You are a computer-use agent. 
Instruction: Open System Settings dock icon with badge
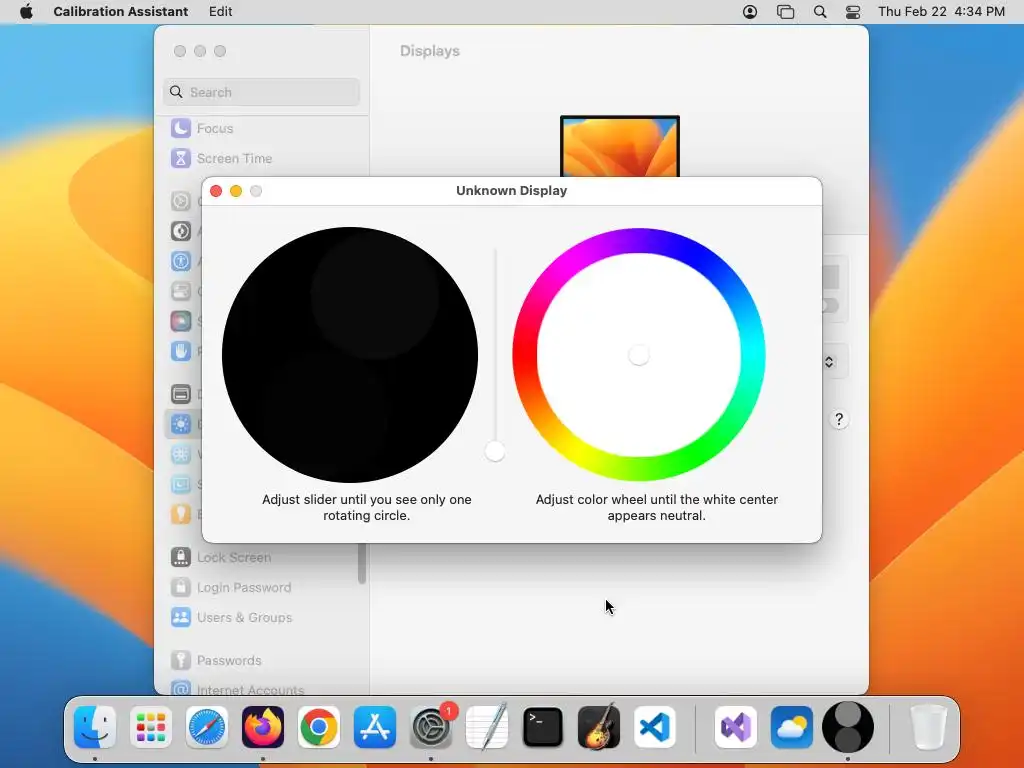pos(431,727)
